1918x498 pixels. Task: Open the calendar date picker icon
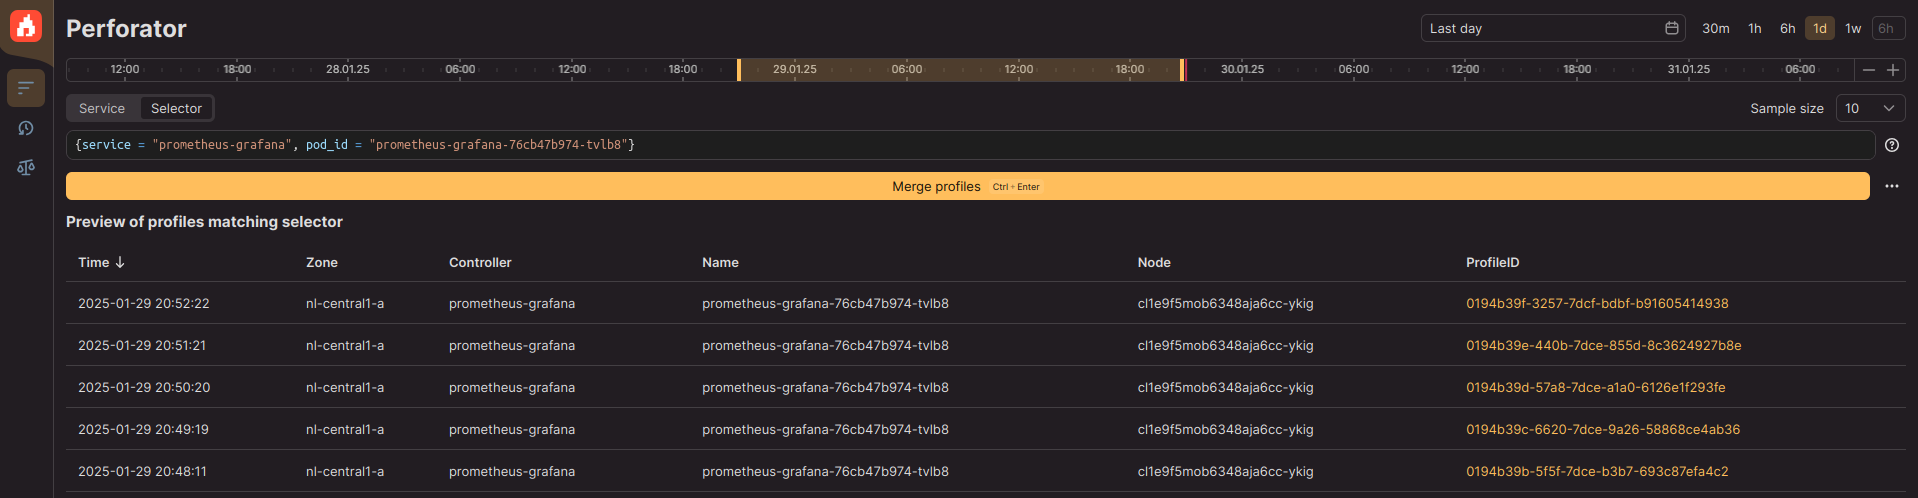1671,28
